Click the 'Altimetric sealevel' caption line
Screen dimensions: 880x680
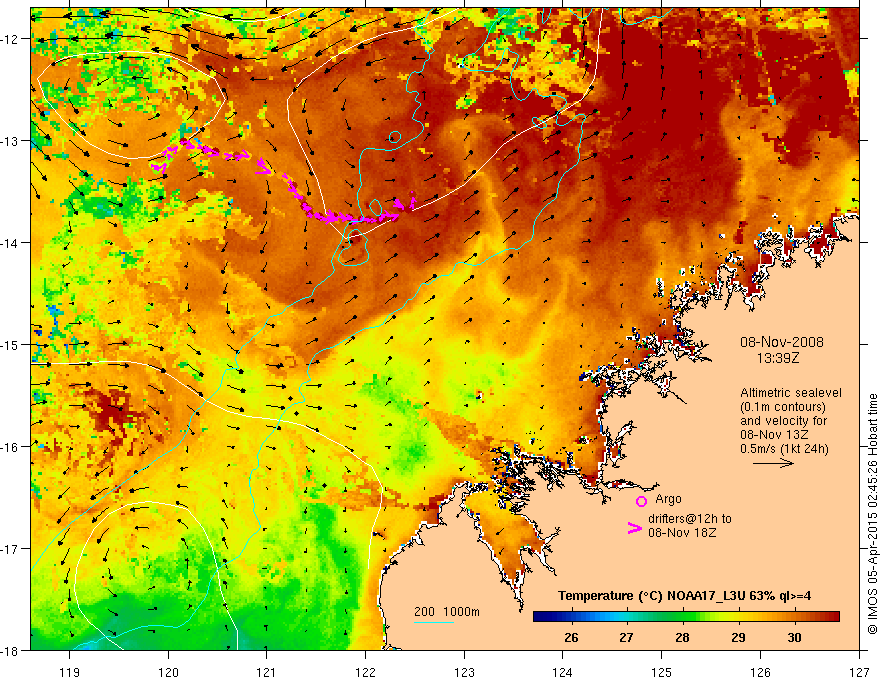[791, 393]
